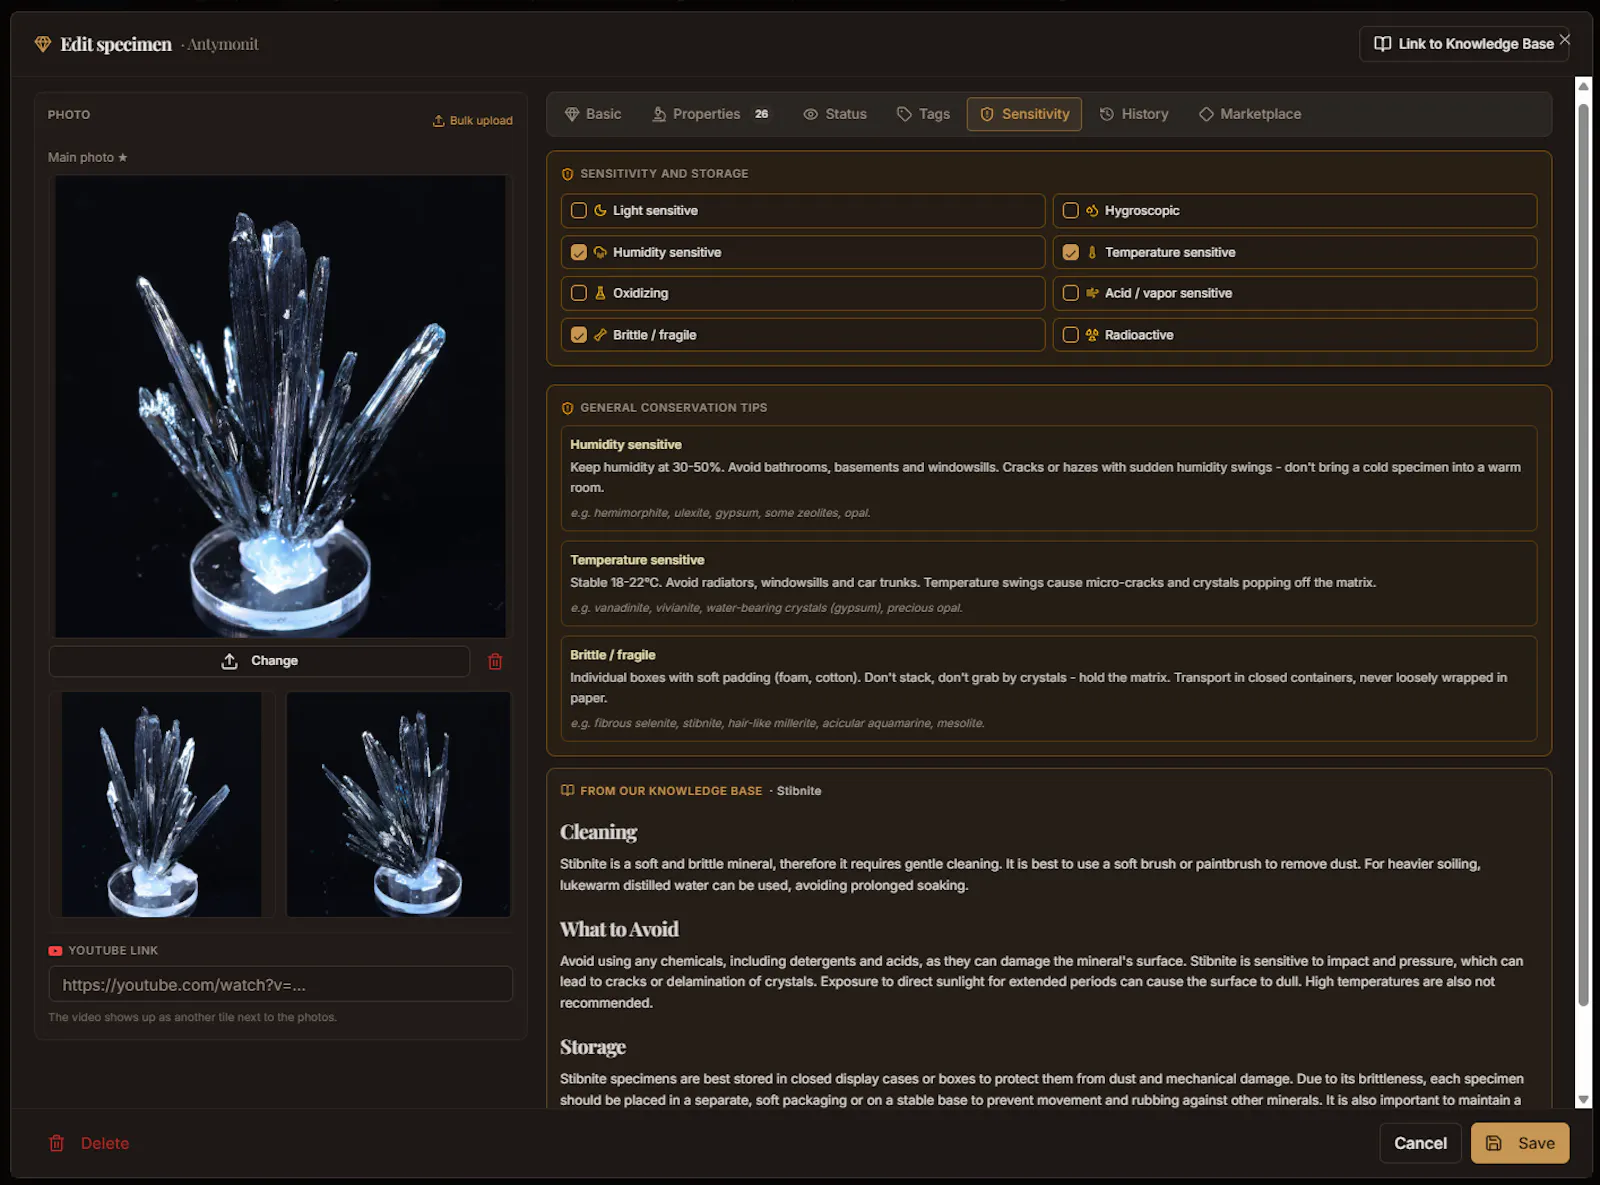Switch to the Basic tab
The image size is (1600, 1185).
point(593,114)
